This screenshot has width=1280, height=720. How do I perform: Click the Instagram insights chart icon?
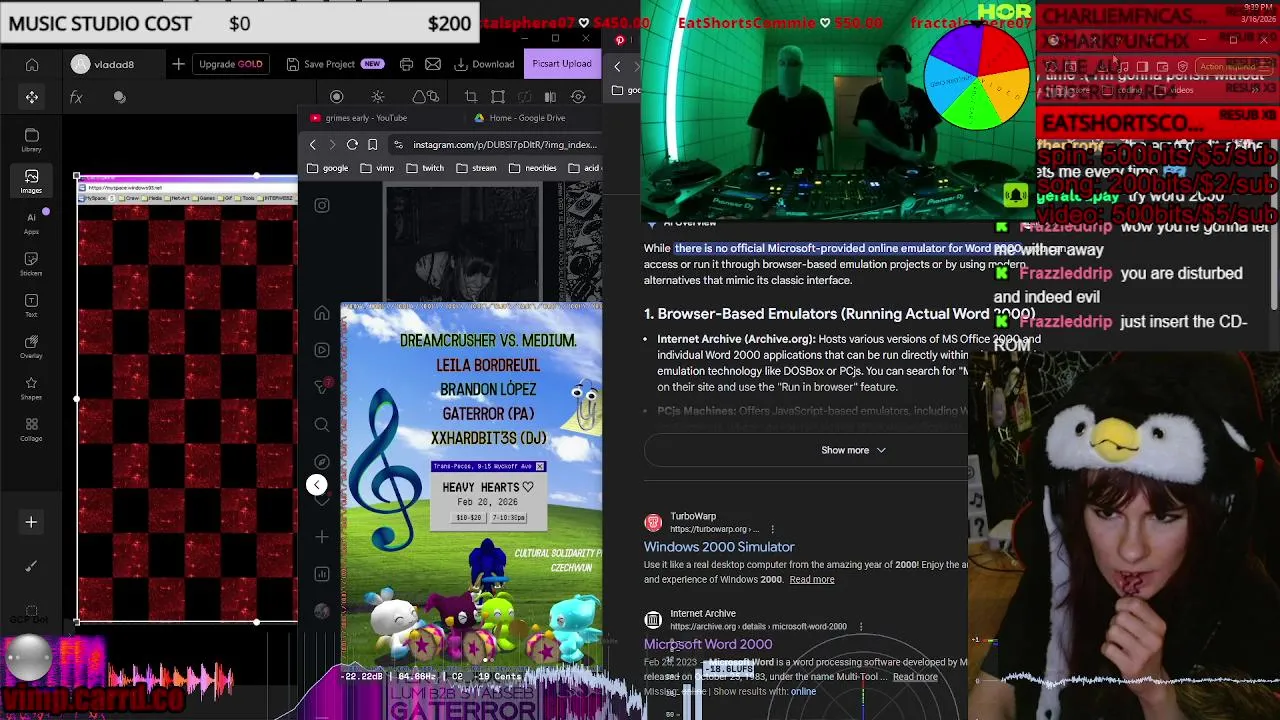point(322,574)
